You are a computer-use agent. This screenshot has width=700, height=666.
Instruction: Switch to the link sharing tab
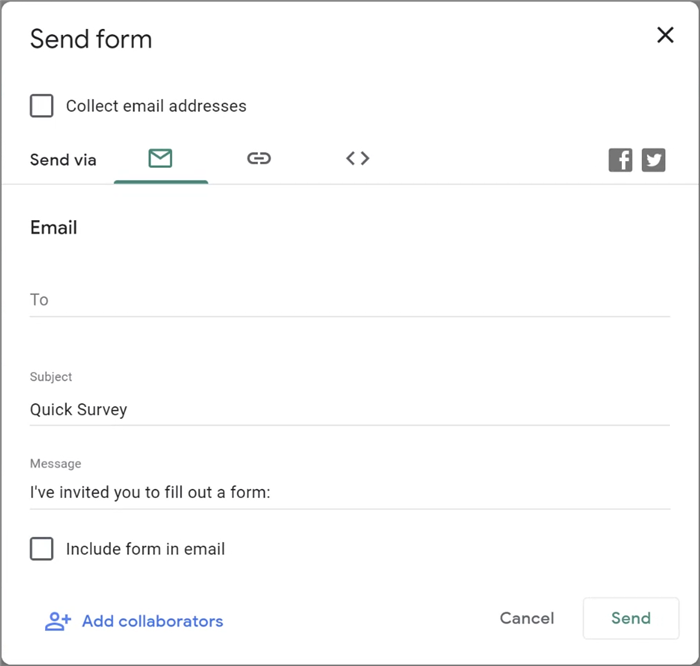pyautogui.click(x=259, y=158)
